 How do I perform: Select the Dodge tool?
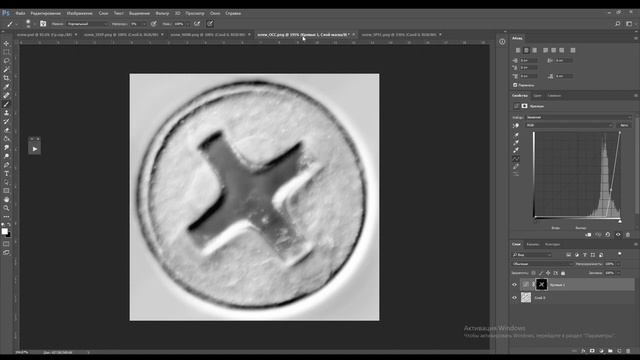point(6,156)
